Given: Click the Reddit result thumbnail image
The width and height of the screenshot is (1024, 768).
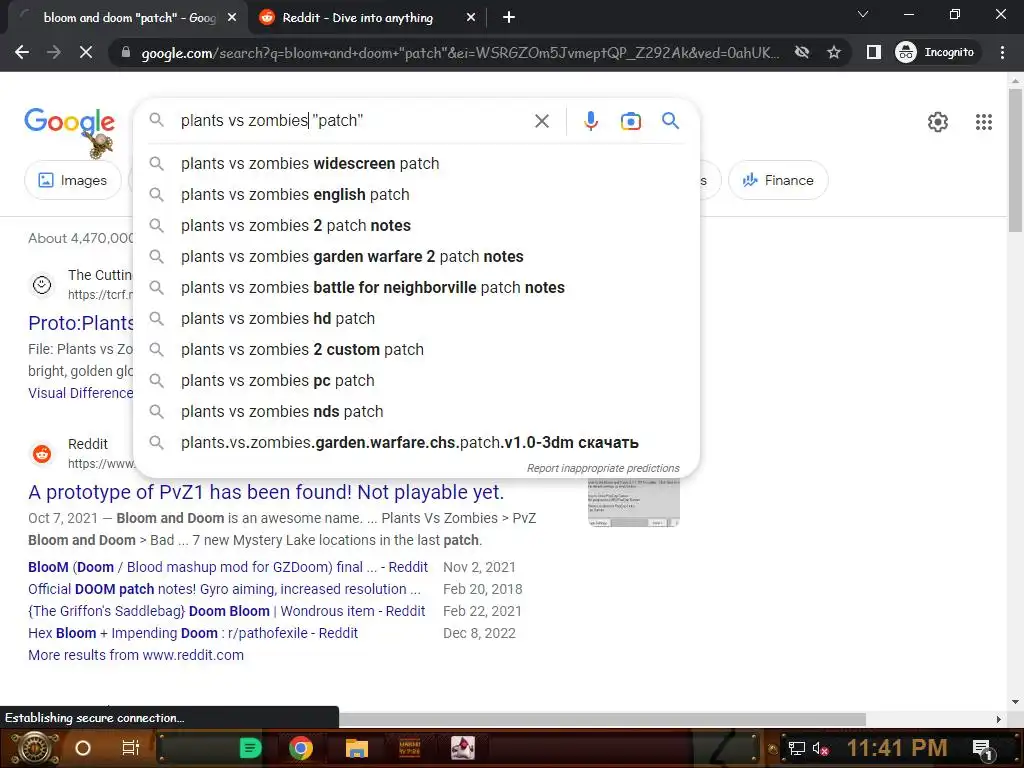Looking at the screenshot, I should click(x=633, y=502).
